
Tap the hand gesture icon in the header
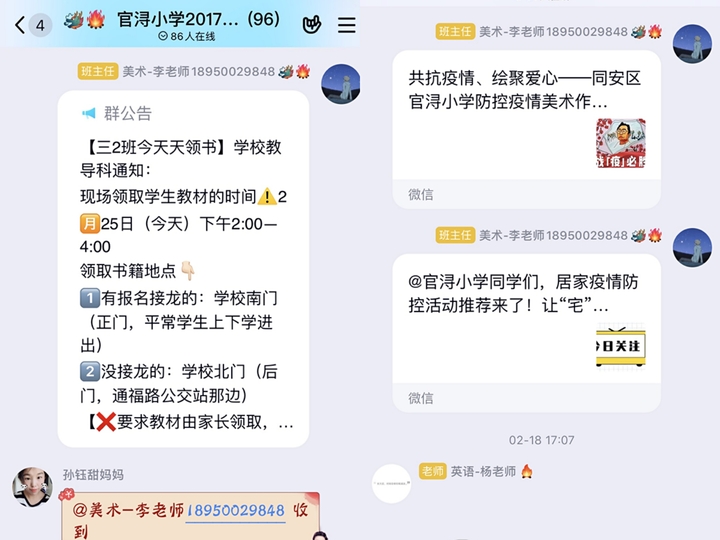click(x=312, y=25)
